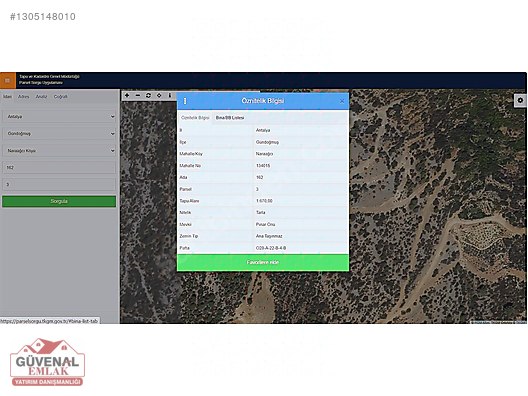Screen dimensions: 528x396
Task: Open the Bina/BB Listesi tab
Action: coord(230,118)
